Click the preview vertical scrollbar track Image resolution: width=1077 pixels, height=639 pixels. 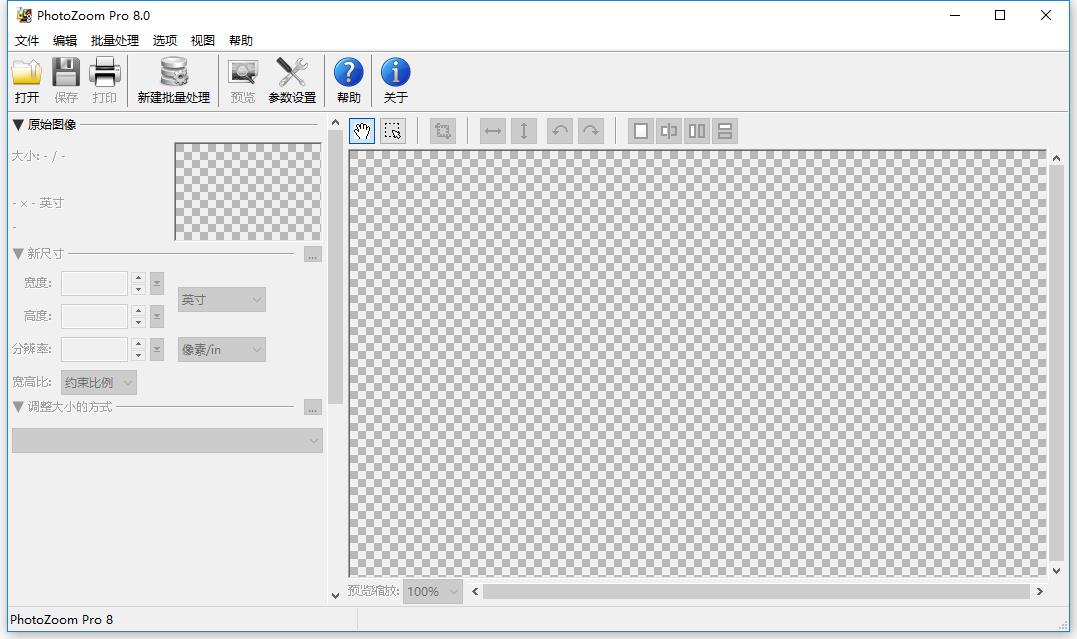coord(1056,363)
